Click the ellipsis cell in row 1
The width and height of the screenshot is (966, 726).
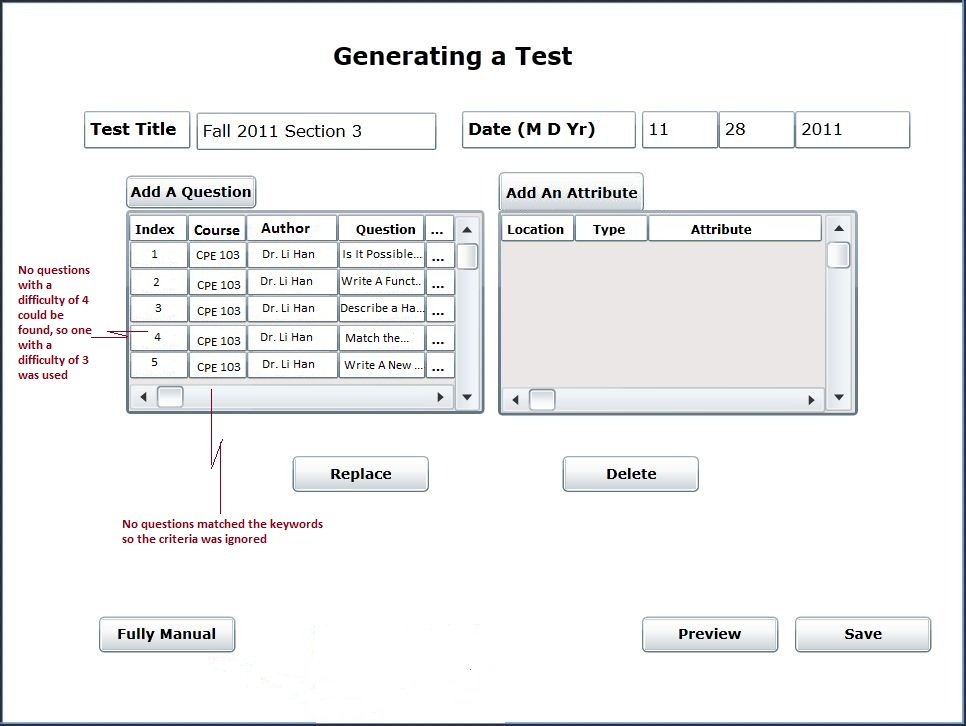pos(438,256)
